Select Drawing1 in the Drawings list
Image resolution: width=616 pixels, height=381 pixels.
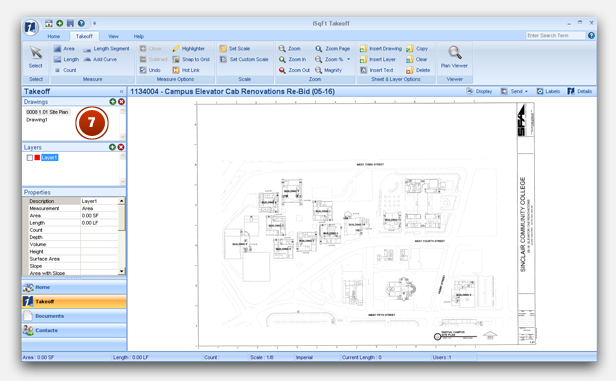[x=37, y=120]
